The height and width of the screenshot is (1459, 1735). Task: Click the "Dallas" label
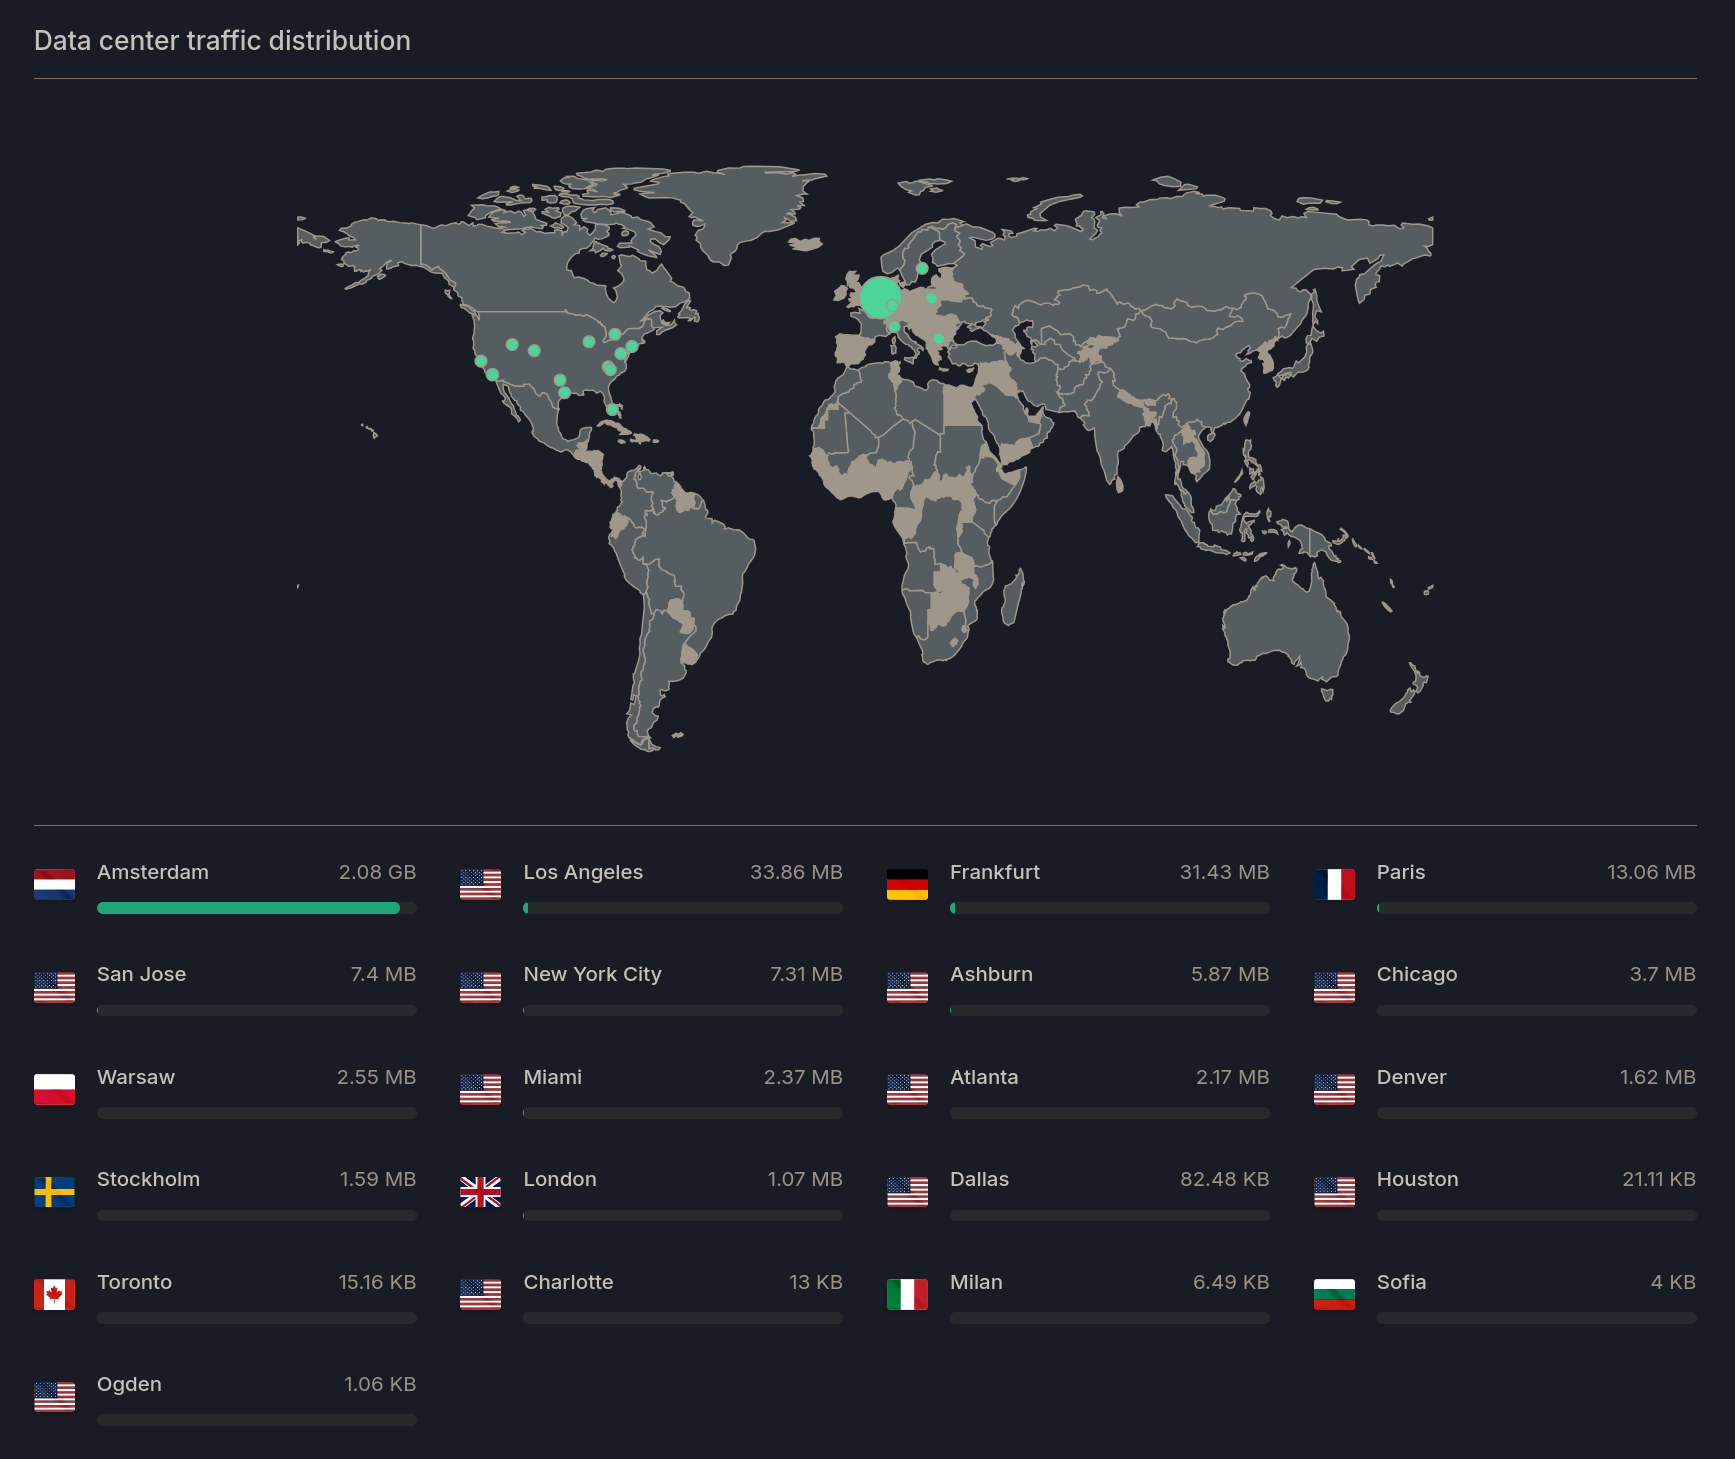(979, 1179)
